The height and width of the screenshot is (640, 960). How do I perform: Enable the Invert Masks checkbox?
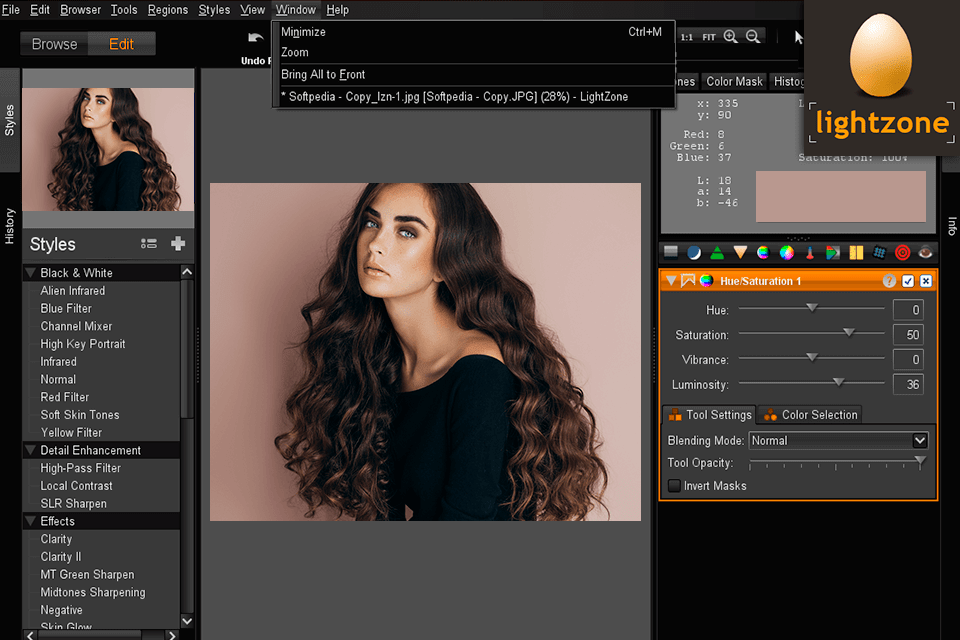(675, 486)
